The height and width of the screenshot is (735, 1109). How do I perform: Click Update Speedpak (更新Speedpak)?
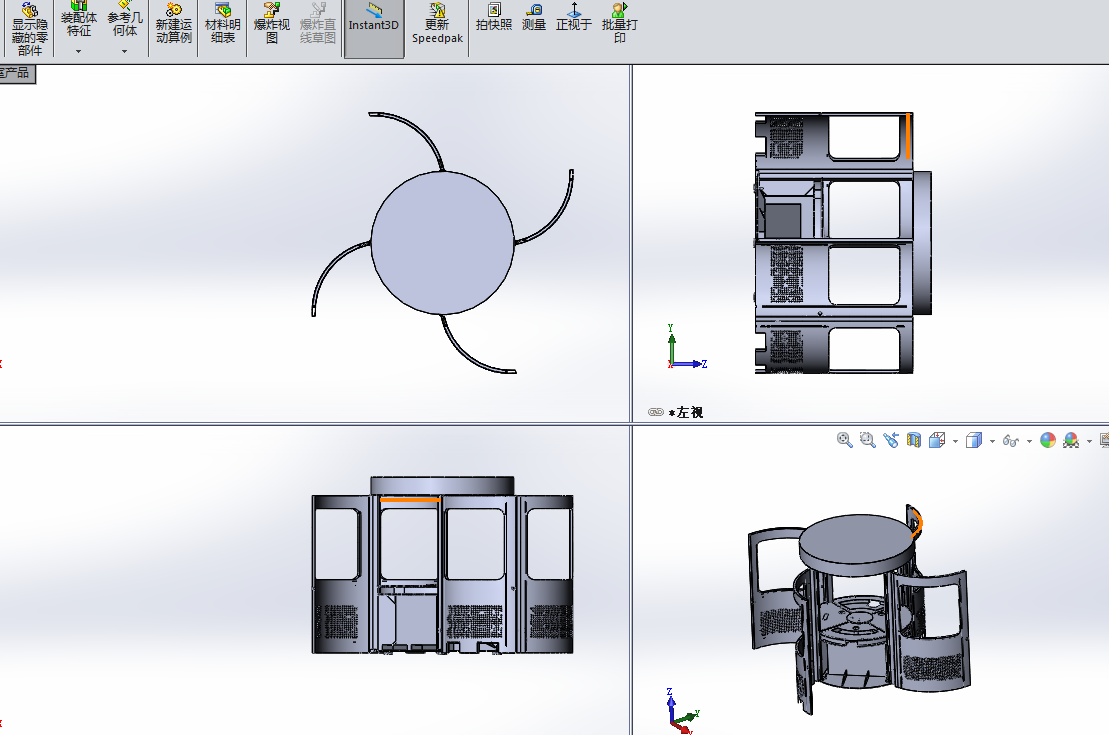click(437, 23)
